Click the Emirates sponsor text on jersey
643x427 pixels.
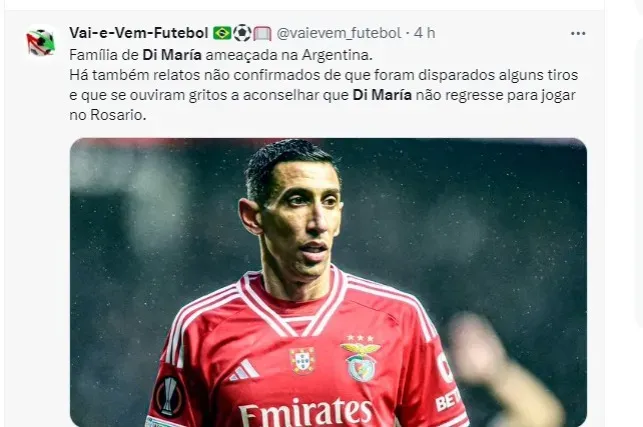(306, 411)
